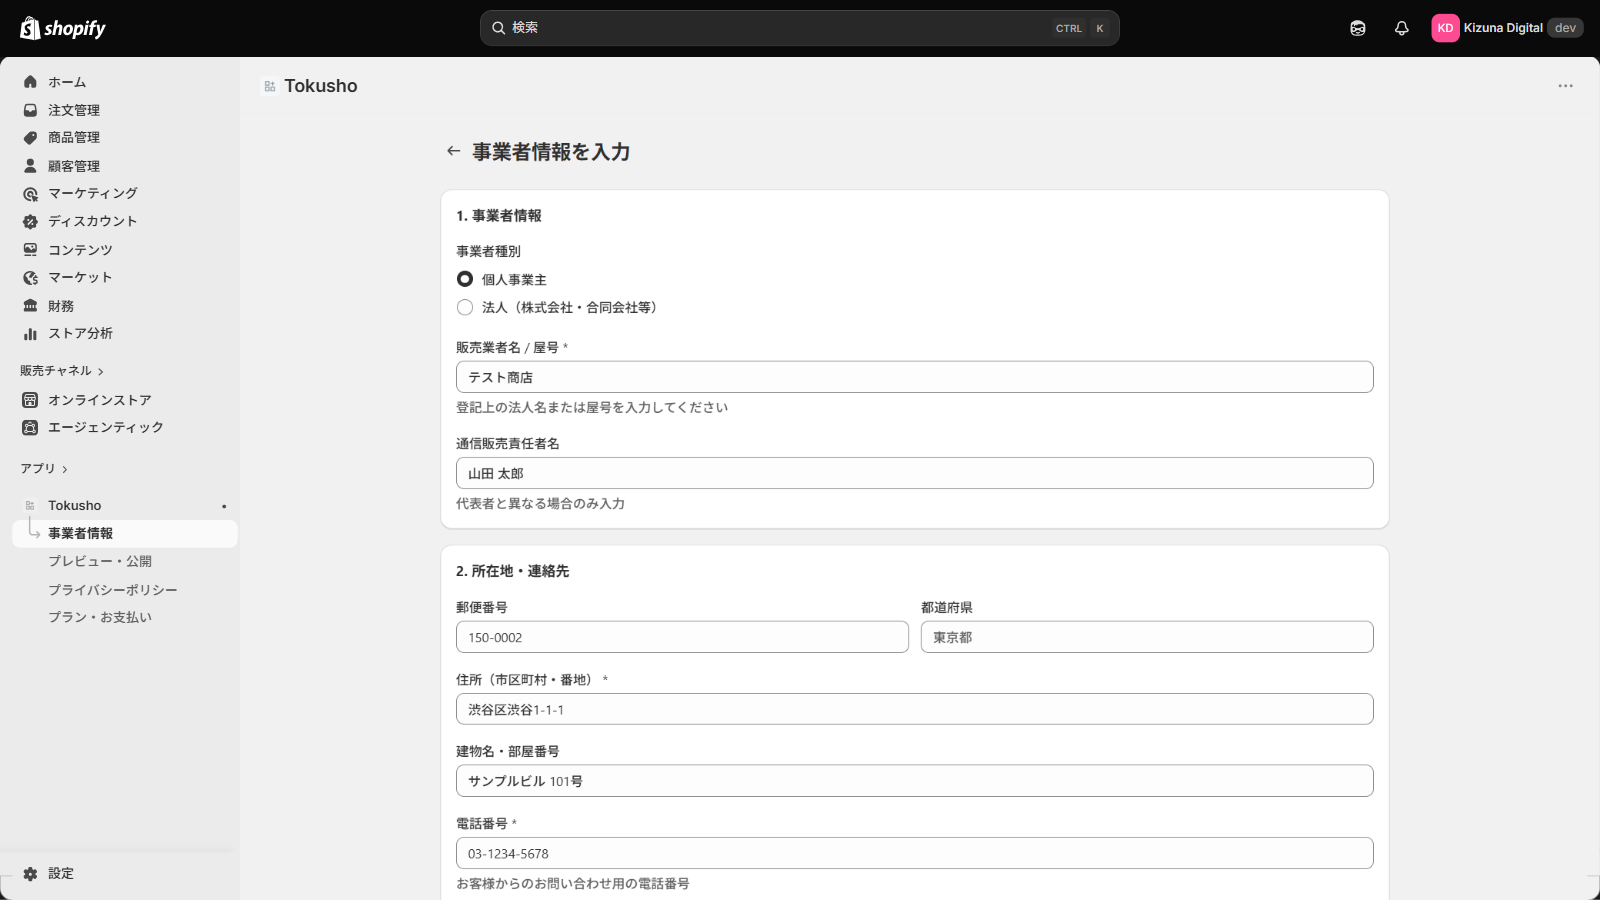Image resolution: width=1600 pixels, height=900 pixels.
Task: Open the three-dot app menu
Action: click(x=1565, y=86)
